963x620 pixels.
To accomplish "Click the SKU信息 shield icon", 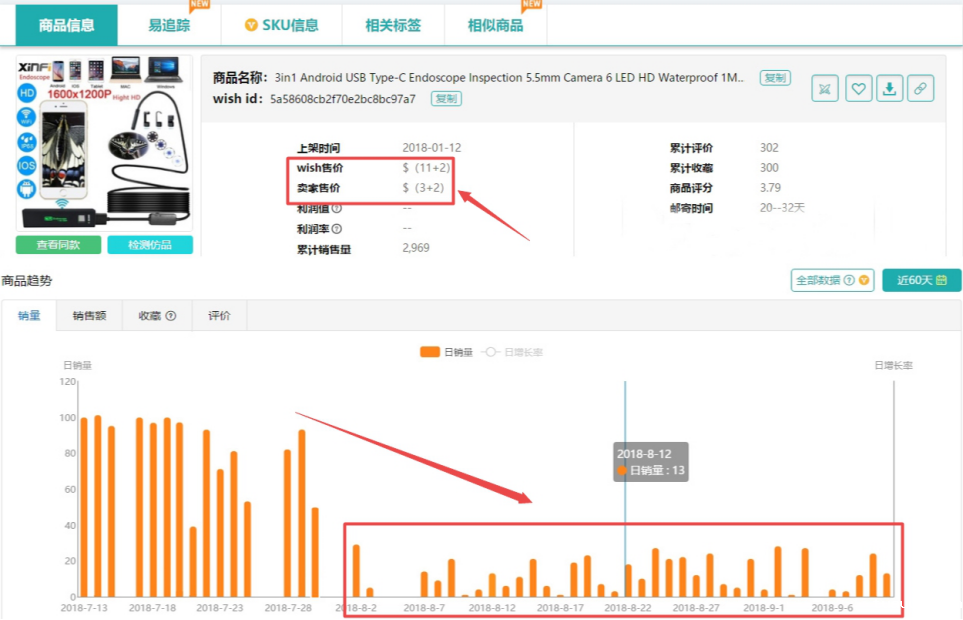I will click(x=251, y=25).
